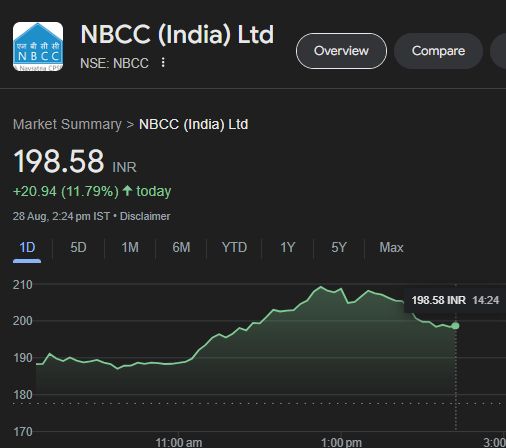Screen dimensions: 506x448
Task: Switch chart to 1M range
Action: pyautogui.click(x=130, y=248)
